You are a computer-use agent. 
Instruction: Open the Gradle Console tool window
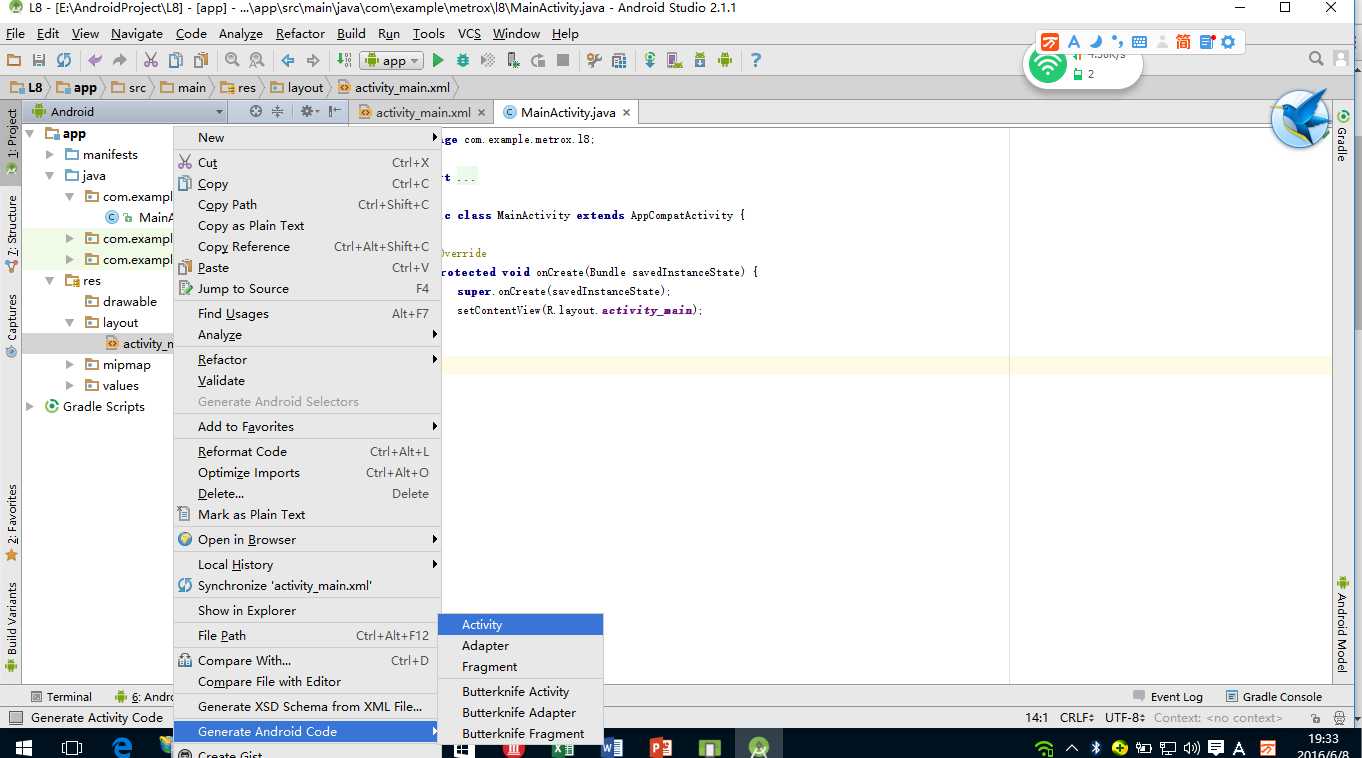1272,697
